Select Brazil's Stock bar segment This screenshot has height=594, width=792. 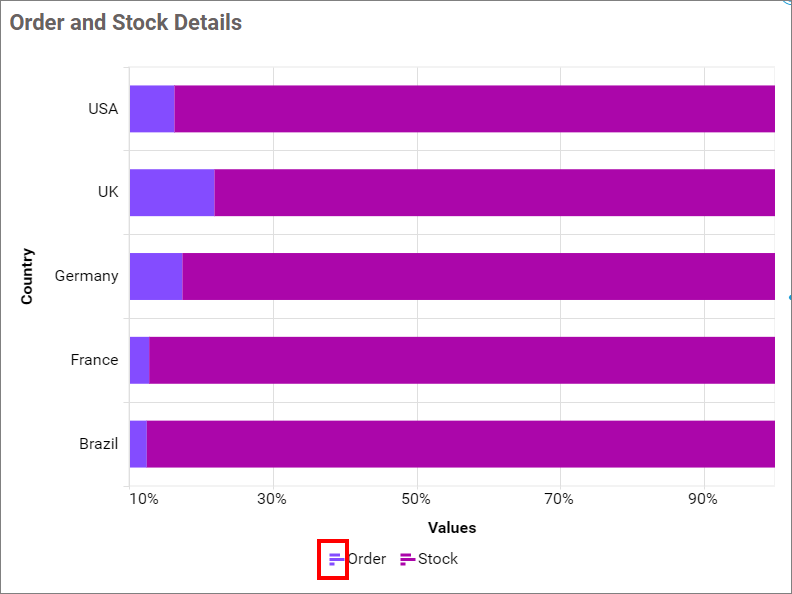[x=461, y=444]
